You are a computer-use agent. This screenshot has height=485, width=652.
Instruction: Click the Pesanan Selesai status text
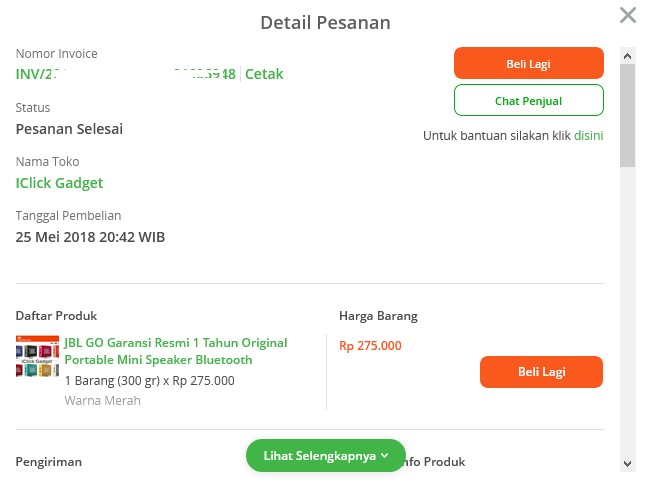pyautogui.click(x=69, y=129)
